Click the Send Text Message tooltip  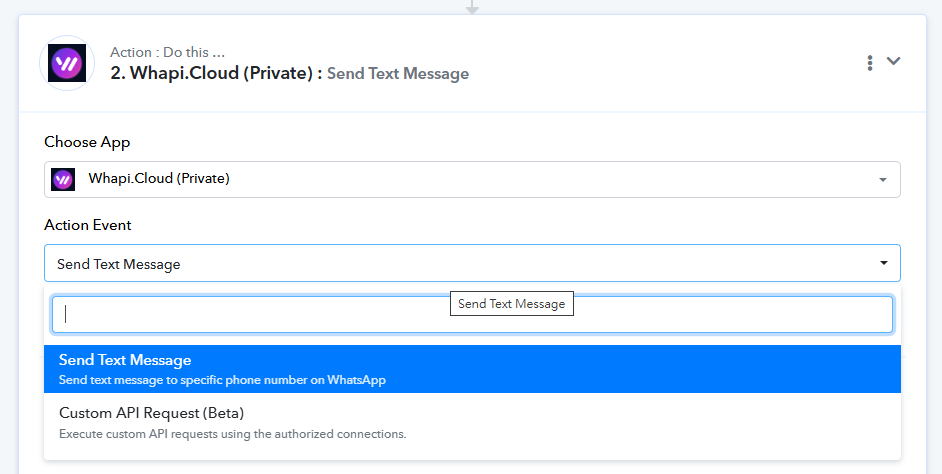512,303
